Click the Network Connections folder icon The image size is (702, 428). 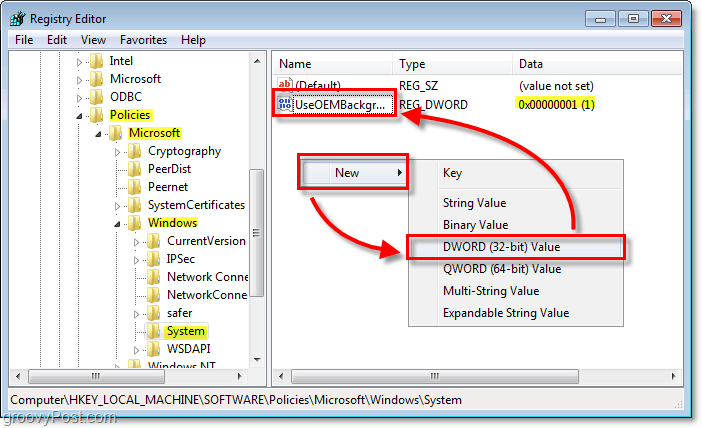(154, 277)
